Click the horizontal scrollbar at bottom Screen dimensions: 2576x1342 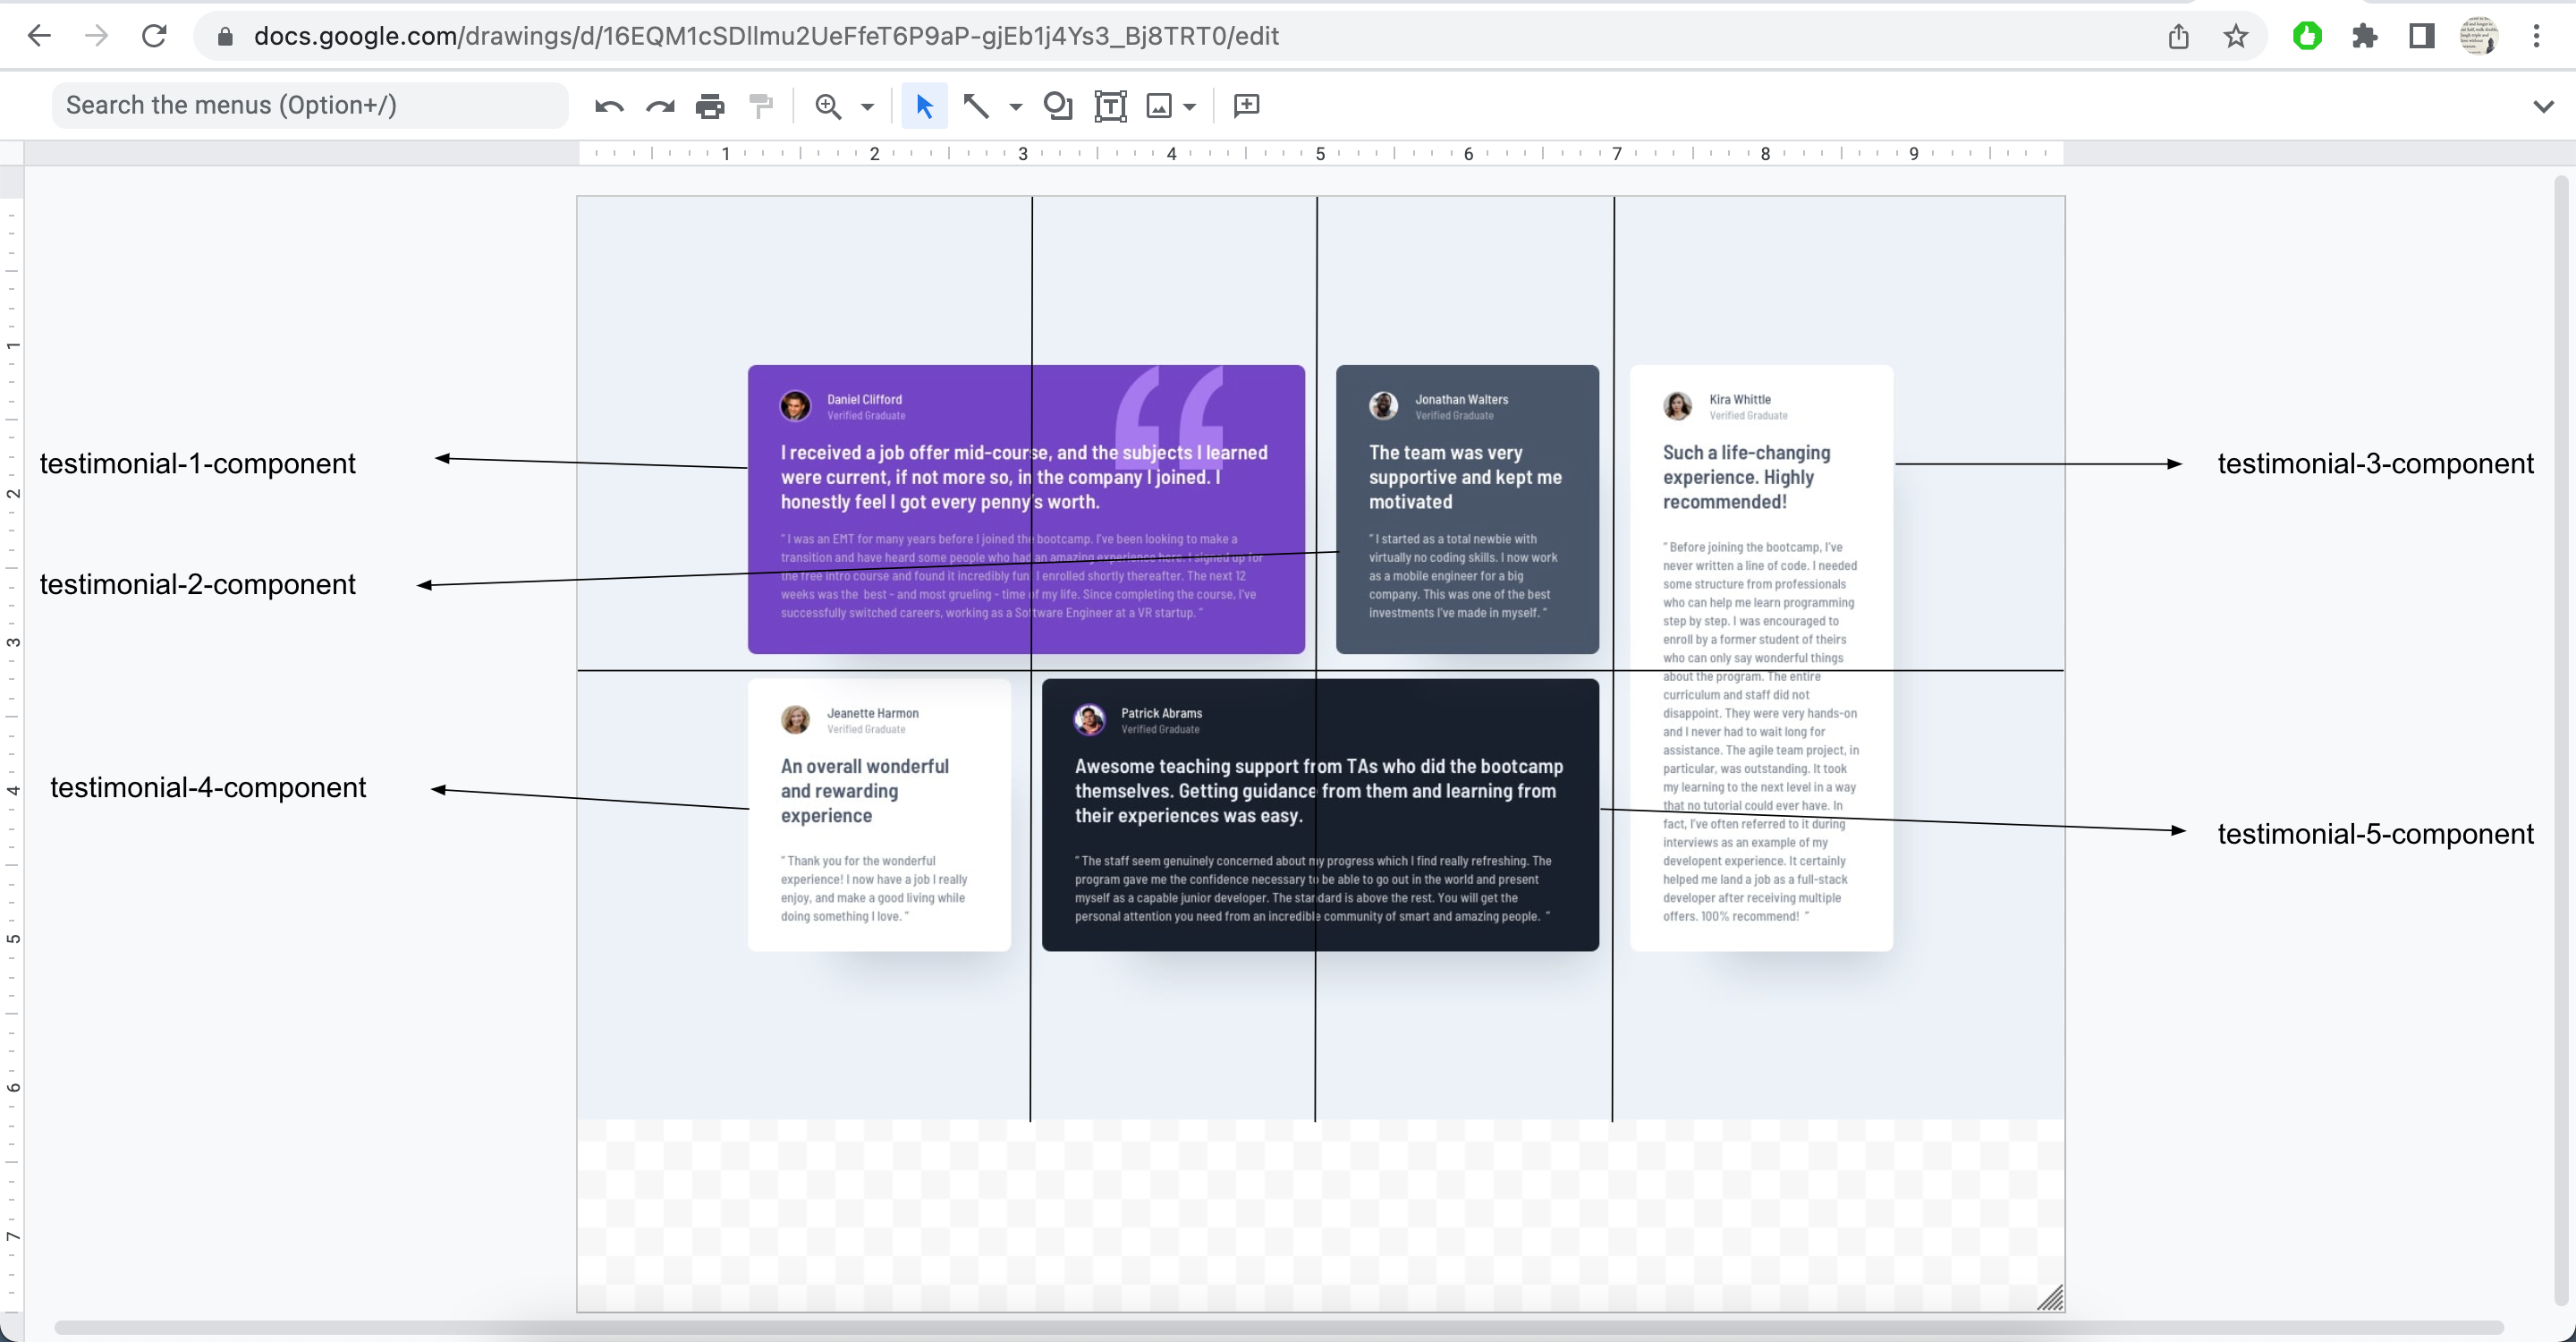point(1279,1328)
